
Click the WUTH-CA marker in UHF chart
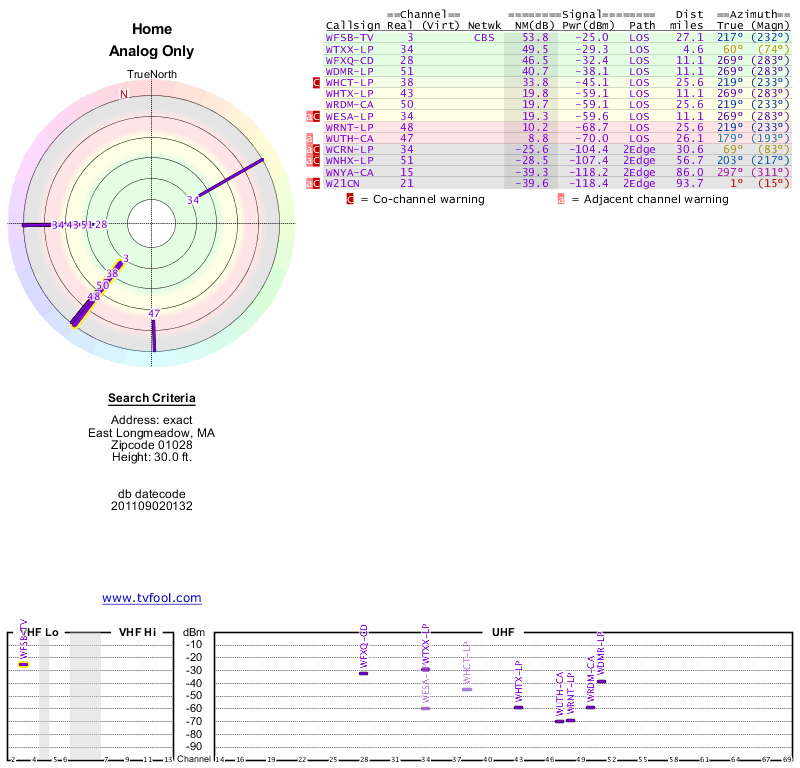click(x=560, y=722)
